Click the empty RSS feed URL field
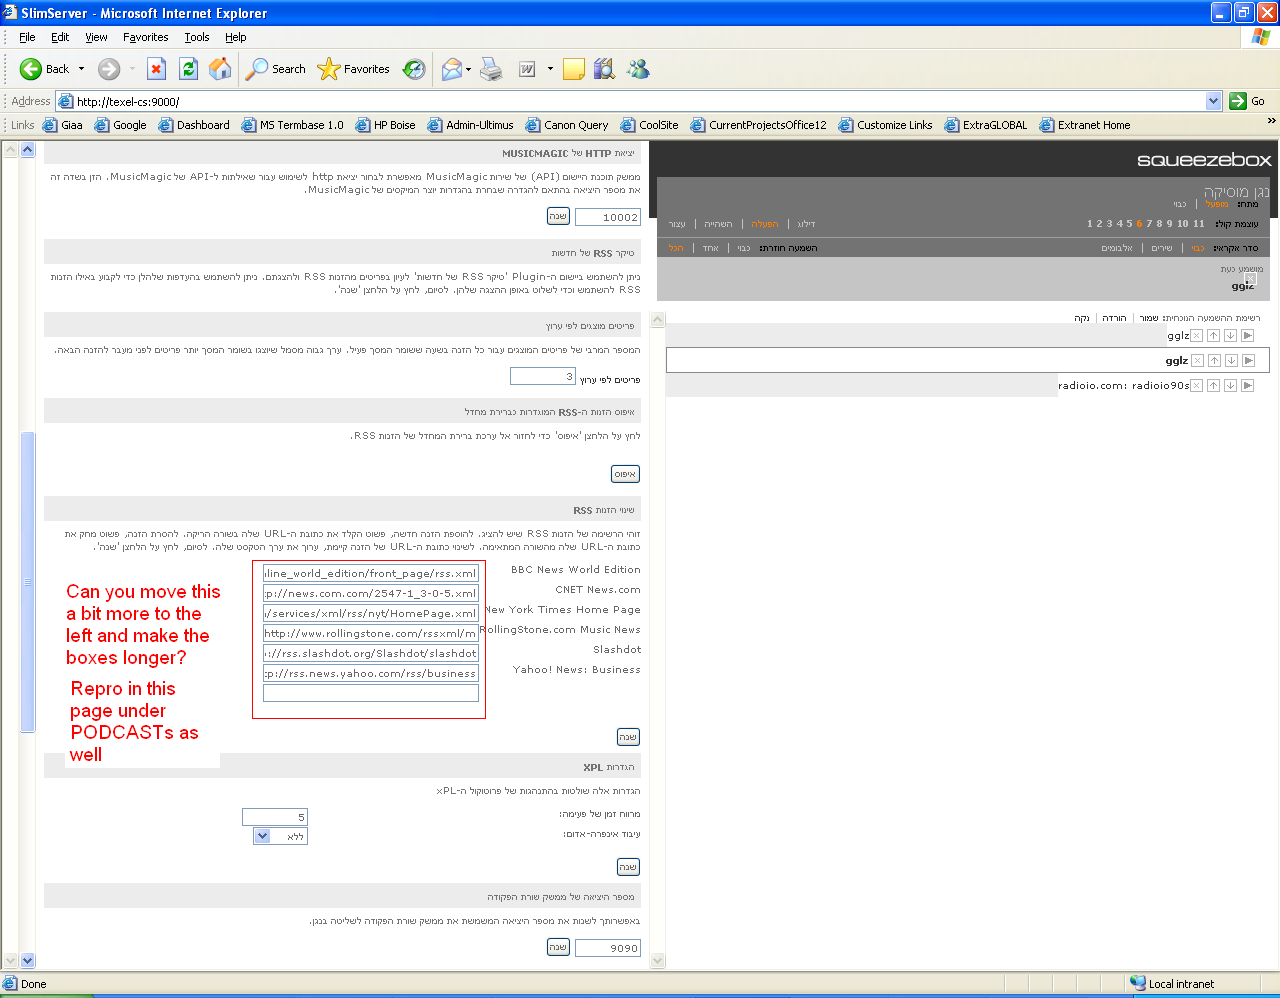This screenshot has width=1280, height=998. coord(371,693)
